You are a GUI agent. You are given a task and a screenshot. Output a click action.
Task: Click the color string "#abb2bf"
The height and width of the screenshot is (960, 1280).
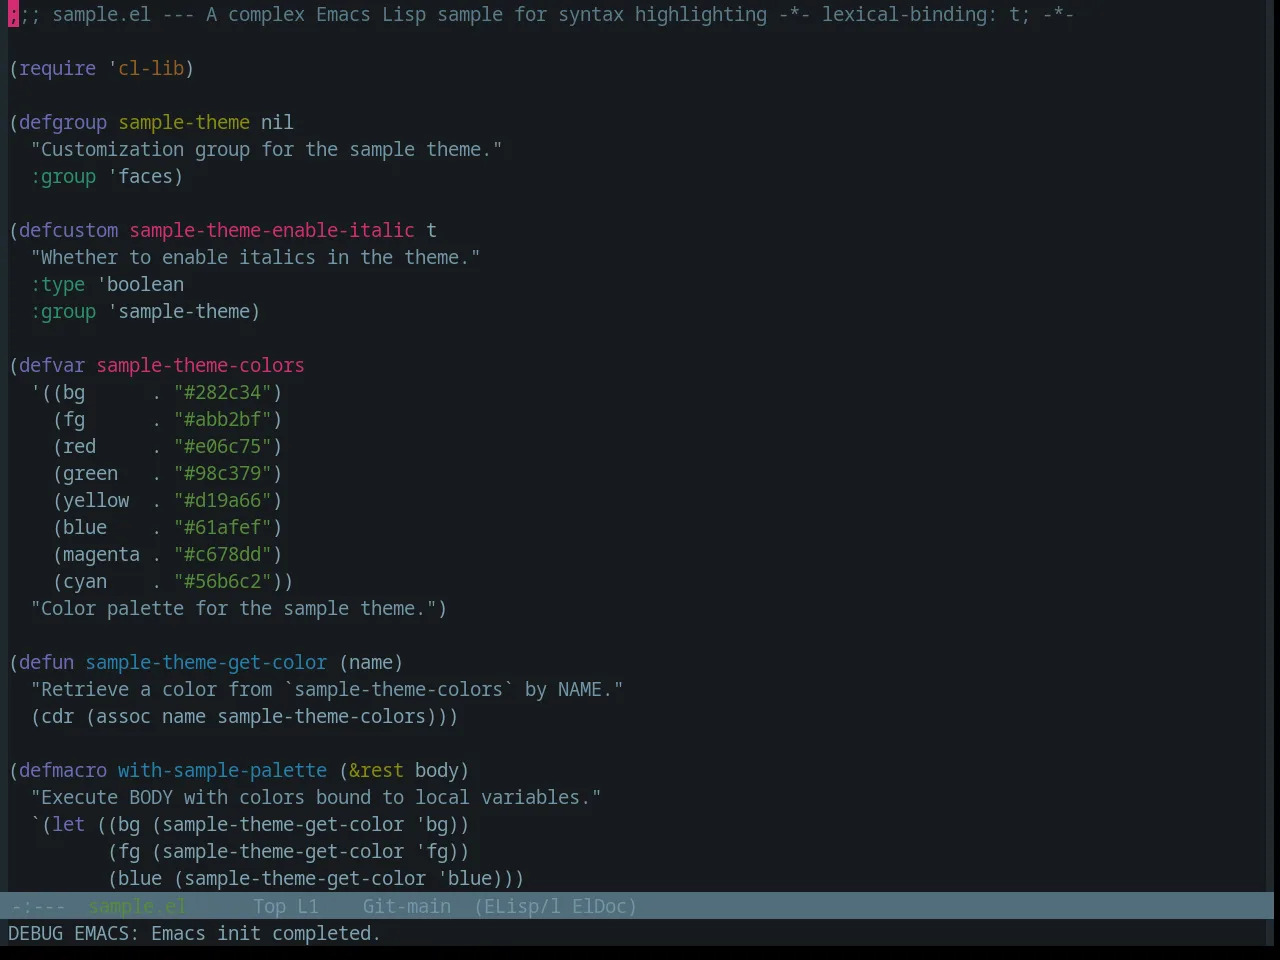[223, 419]
